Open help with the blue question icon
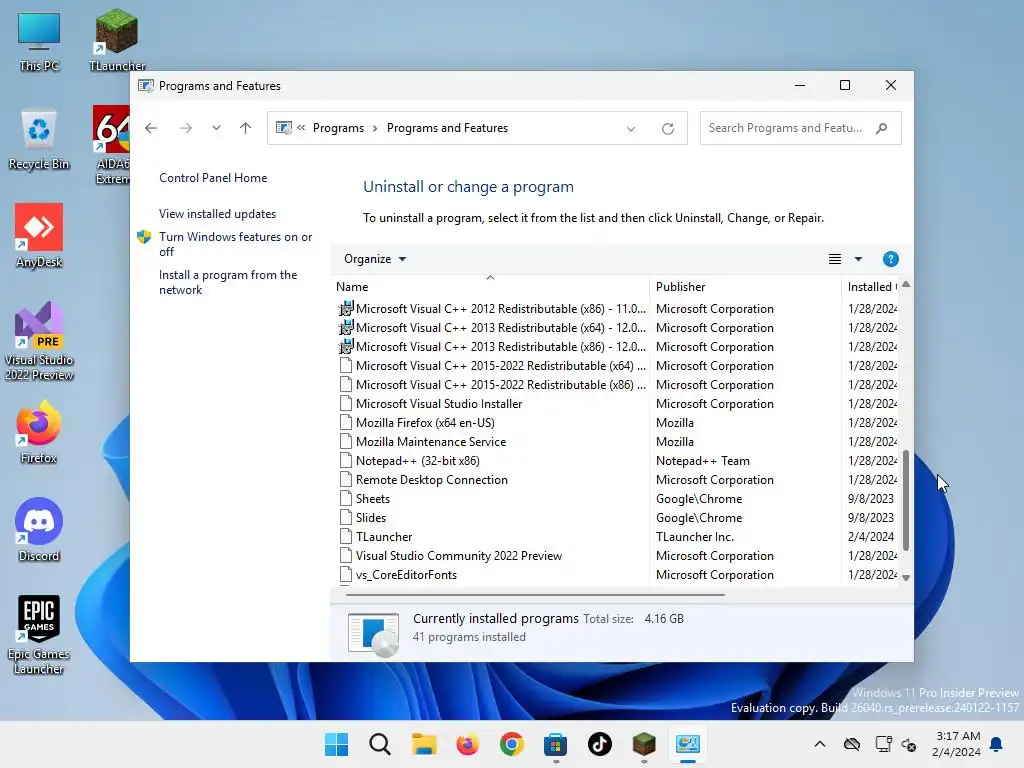1024x768 pixels. pos(890,259)
